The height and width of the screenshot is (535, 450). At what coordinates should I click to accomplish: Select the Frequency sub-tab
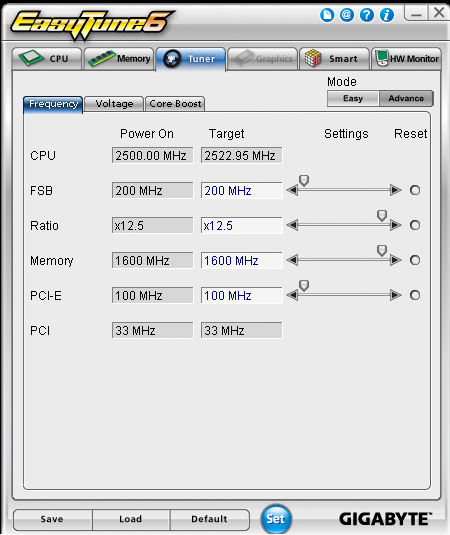pyautogui.click(x=53, y=104)
